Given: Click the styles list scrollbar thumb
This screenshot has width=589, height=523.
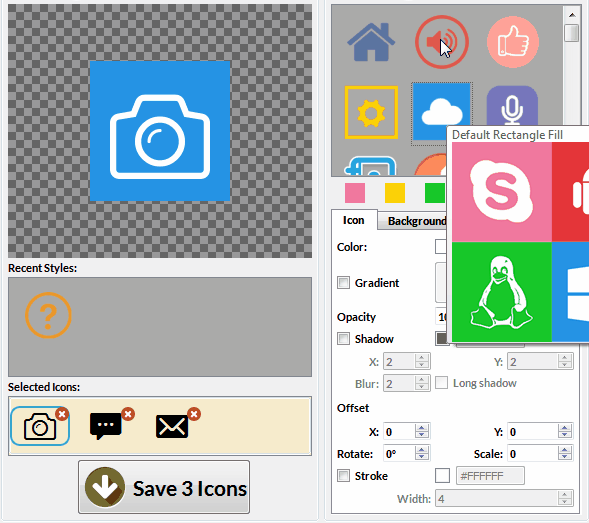Looking at the screenshot, I should tap(572, 33).
